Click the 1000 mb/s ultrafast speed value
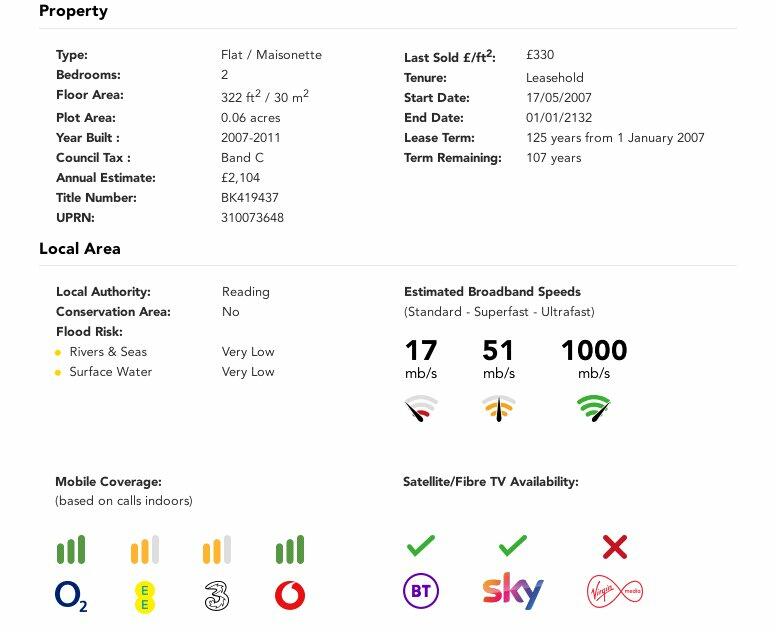 click(x=594, y=351)
